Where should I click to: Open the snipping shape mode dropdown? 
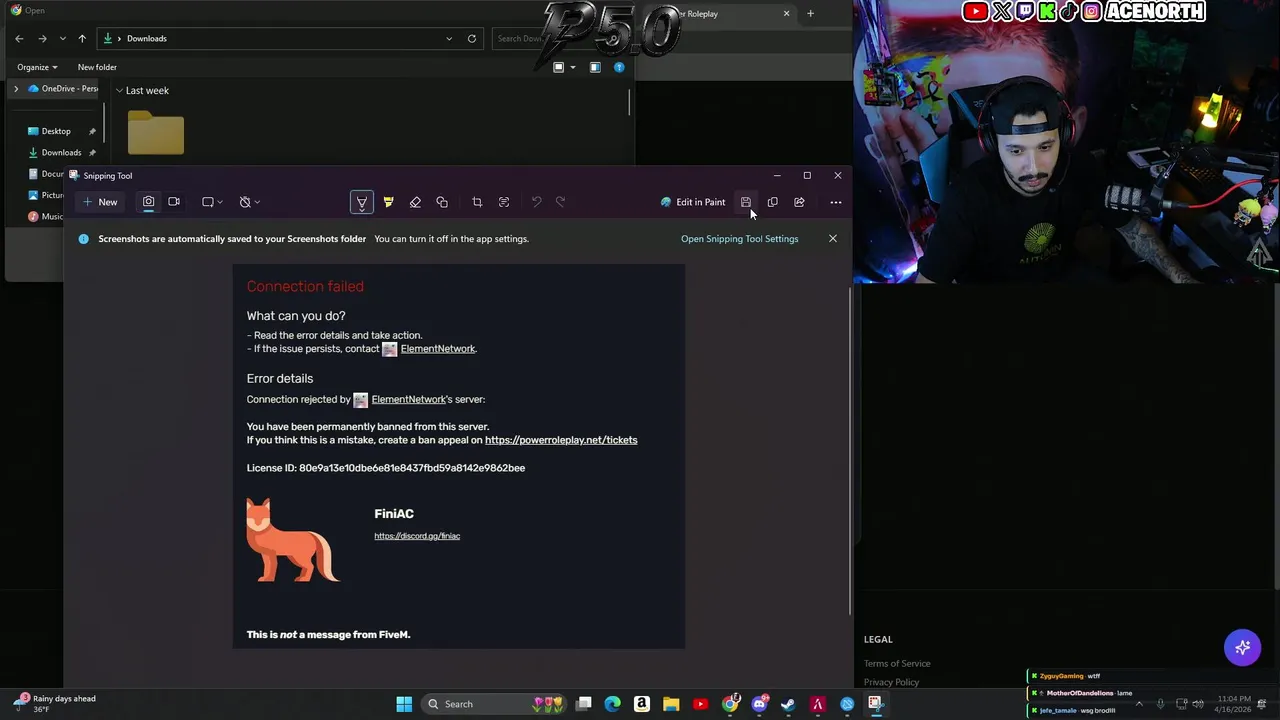coord(212,202)
